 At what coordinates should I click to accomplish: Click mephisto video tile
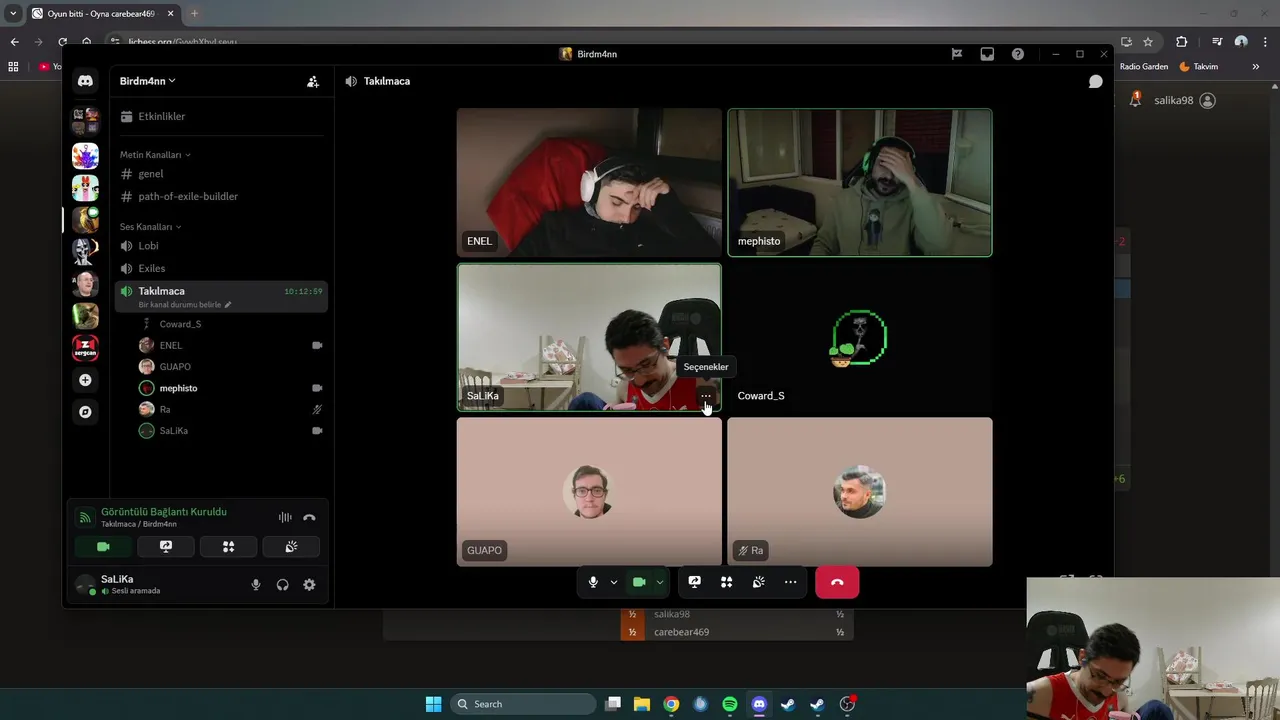[x=860, y=182]
